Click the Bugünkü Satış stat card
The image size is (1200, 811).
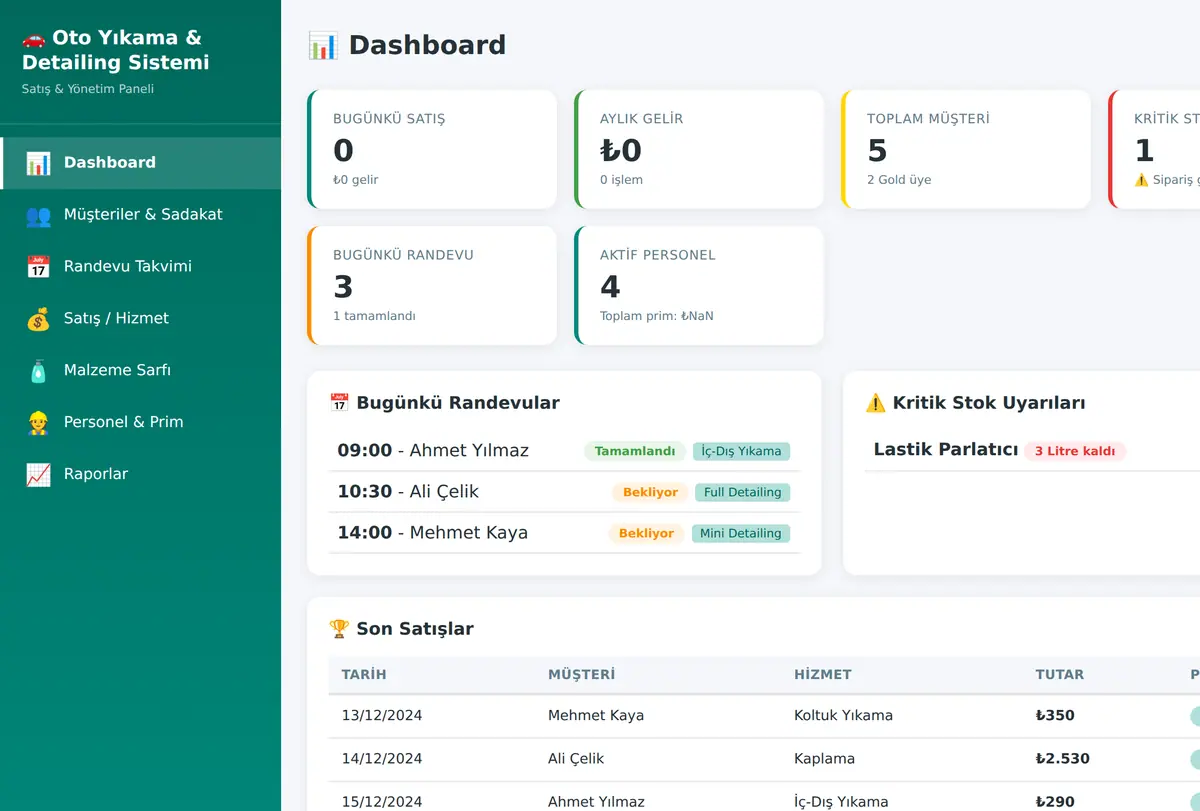[x=432, y=149]
